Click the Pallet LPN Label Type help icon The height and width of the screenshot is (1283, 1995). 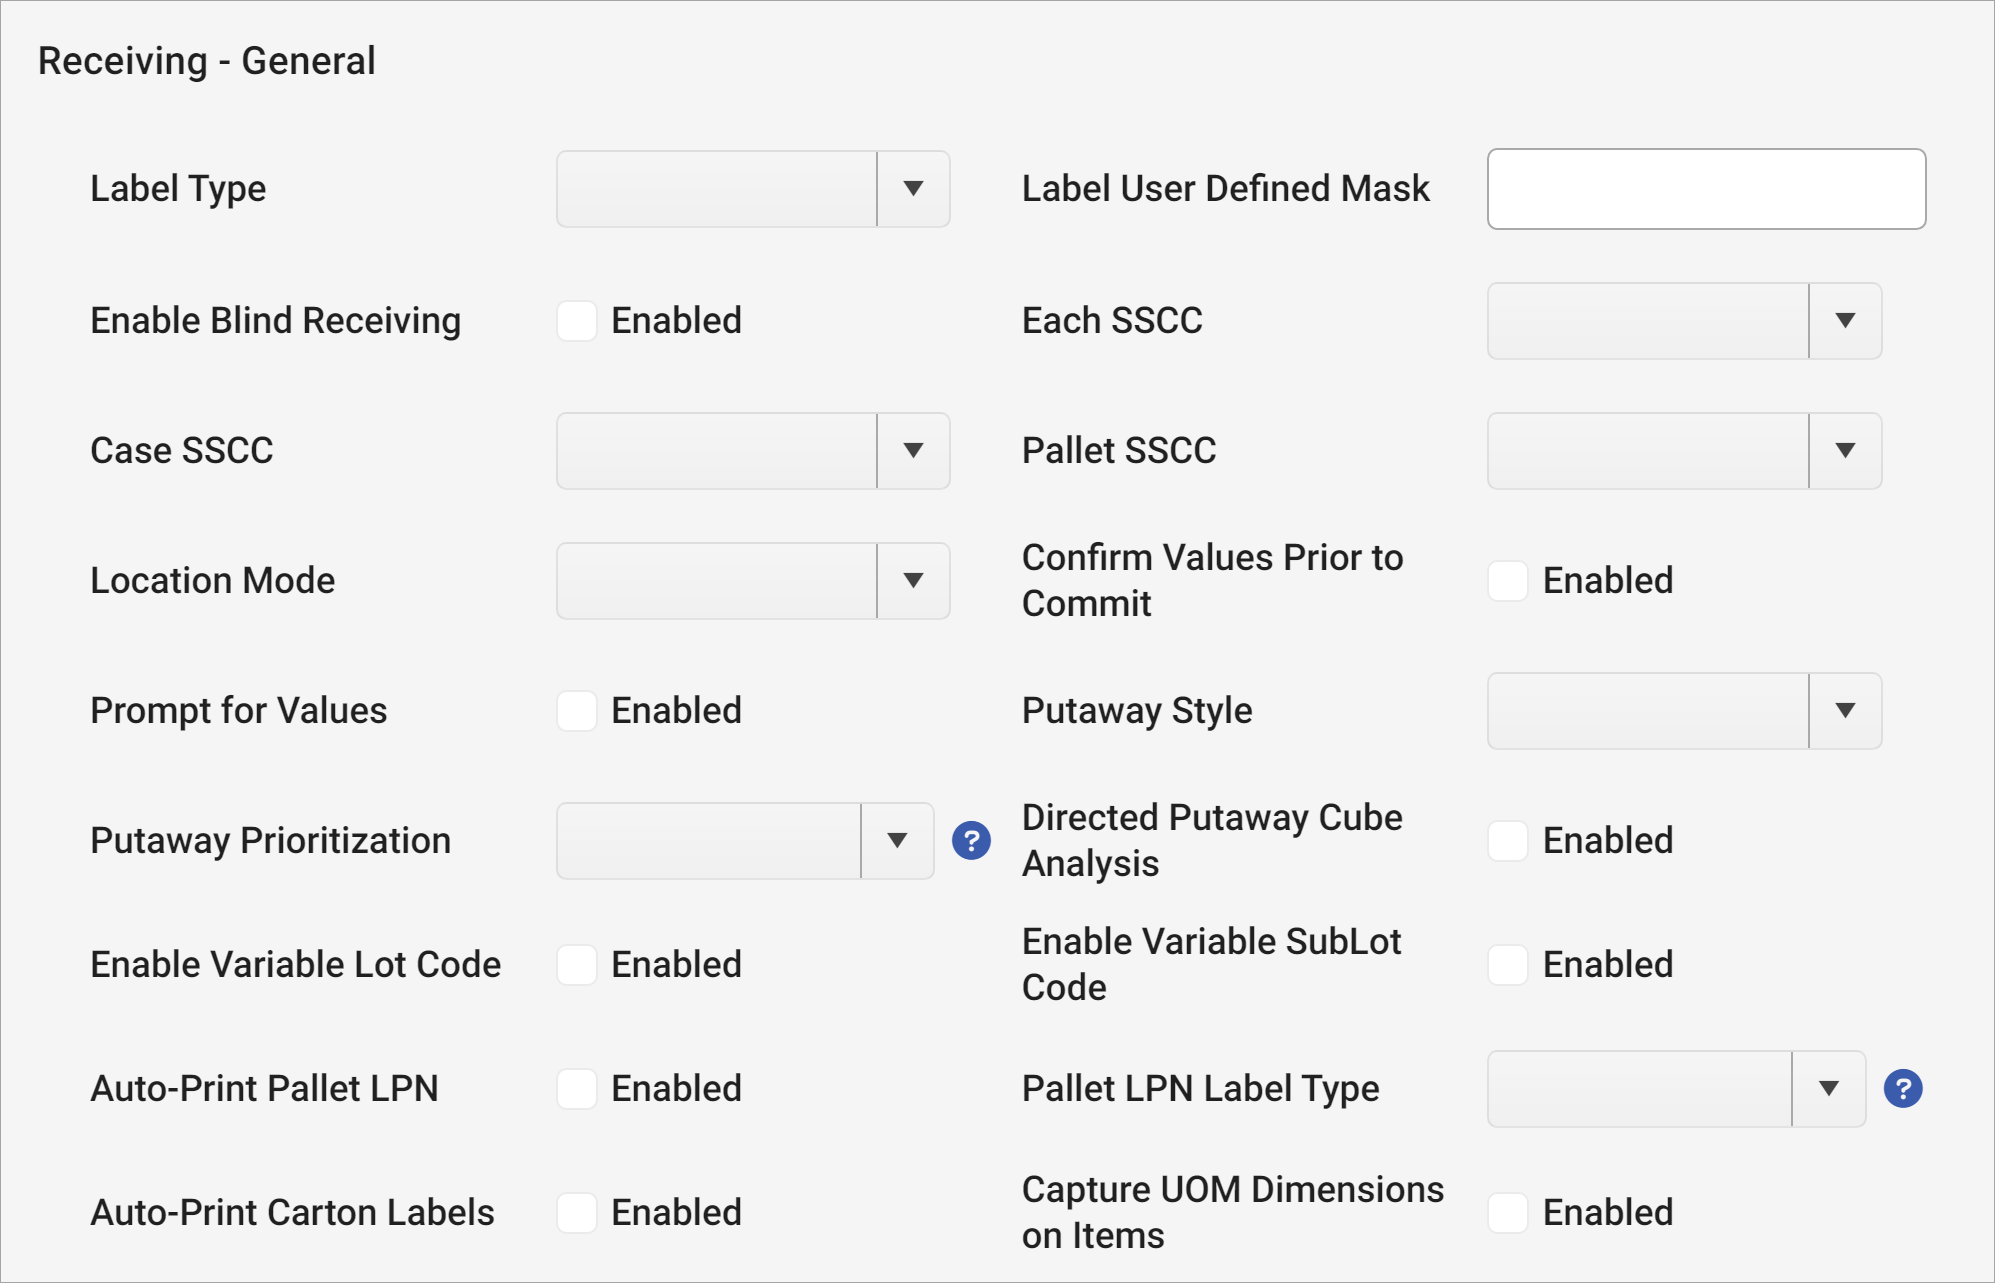(1901, 1090)
